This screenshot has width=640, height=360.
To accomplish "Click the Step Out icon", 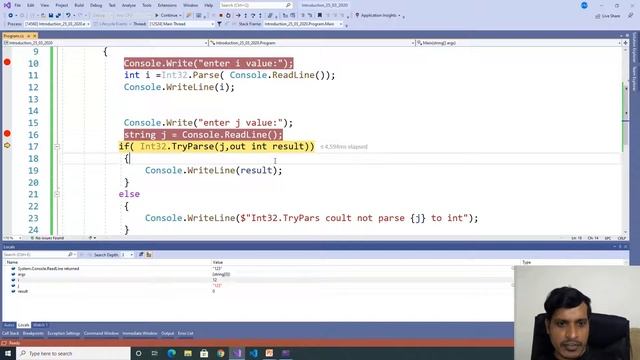I will pos(260,16).
